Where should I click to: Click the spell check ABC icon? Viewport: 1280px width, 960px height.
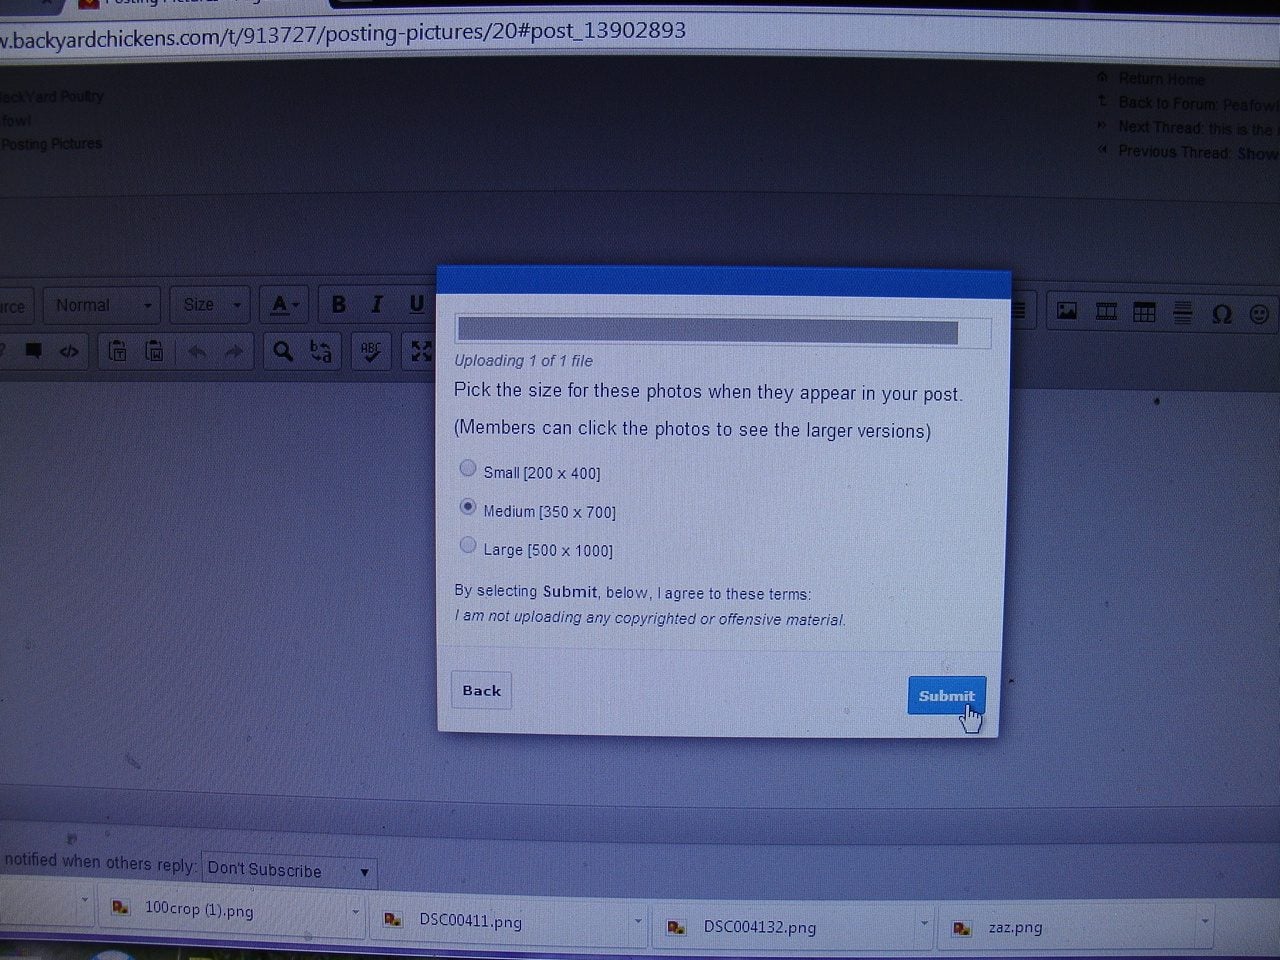(370, 351)
